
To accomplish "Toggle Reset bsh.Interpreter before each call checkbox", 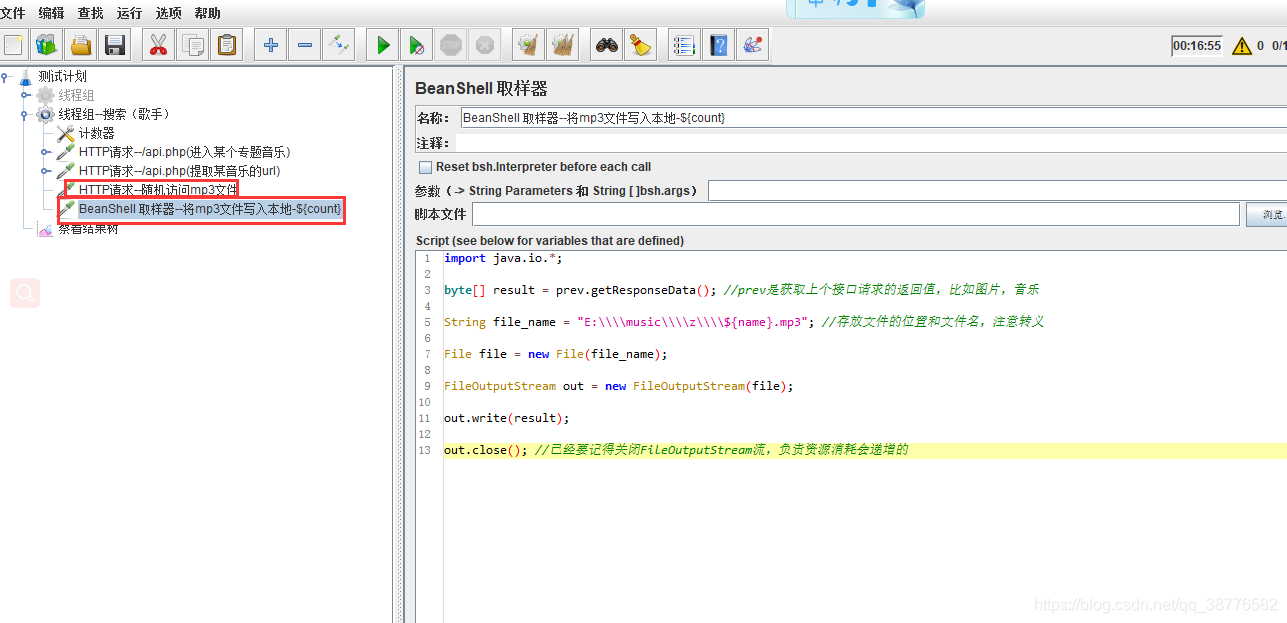I will pyautogui.click(x=426, y=167).
